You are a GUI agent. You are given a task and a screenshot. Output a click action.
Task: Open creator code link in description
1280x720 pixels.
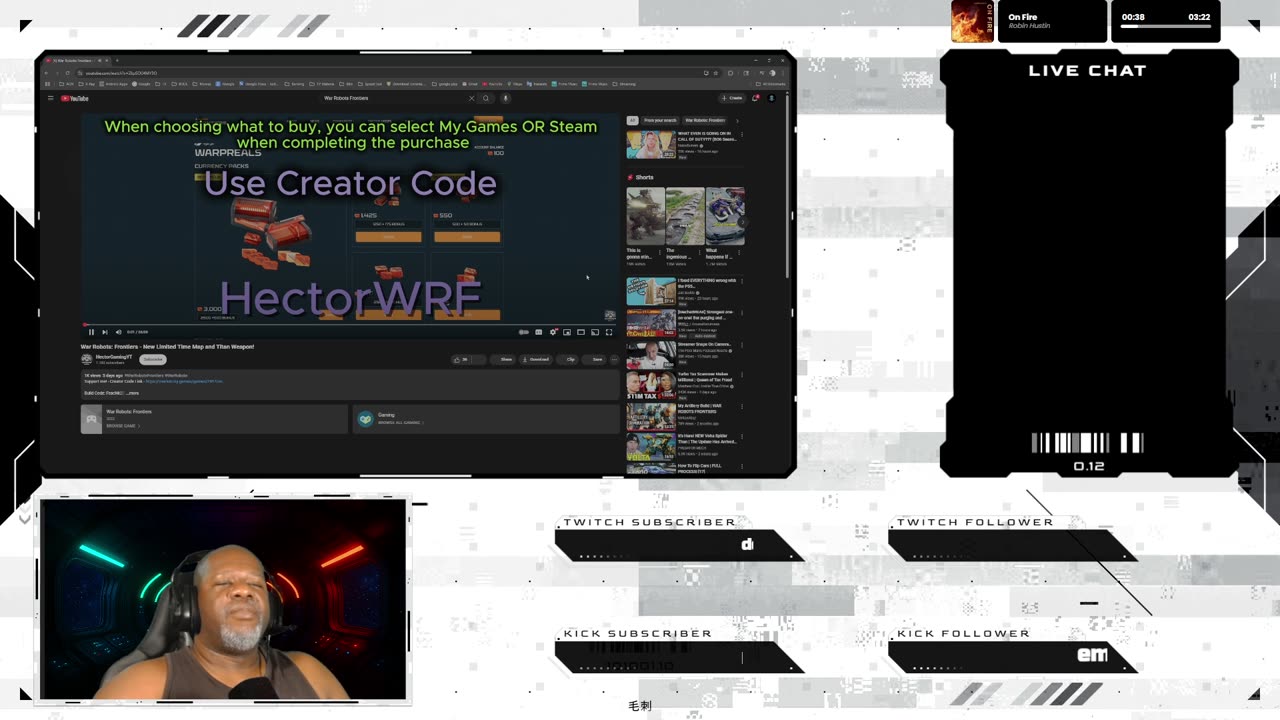click(x=185, y=381)
